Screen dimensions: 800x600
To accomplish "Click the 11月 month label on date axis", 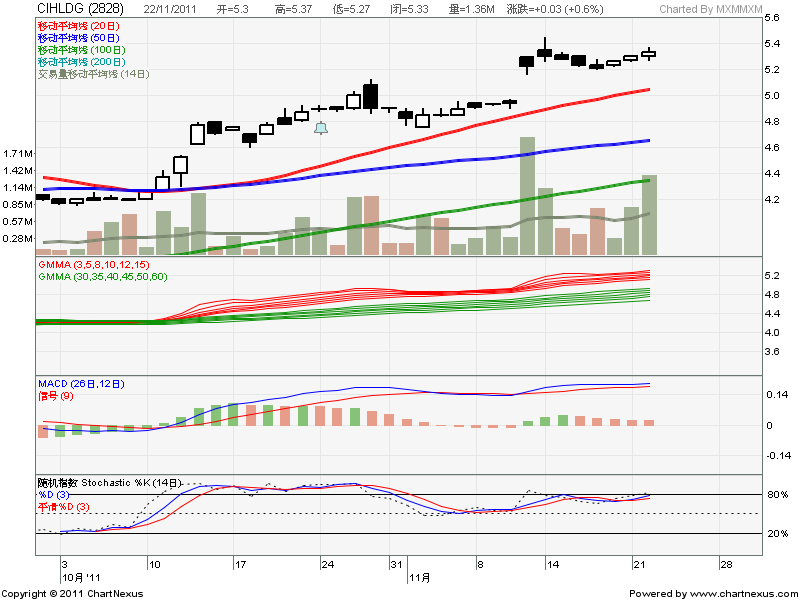I will click(x=419, y=578).
